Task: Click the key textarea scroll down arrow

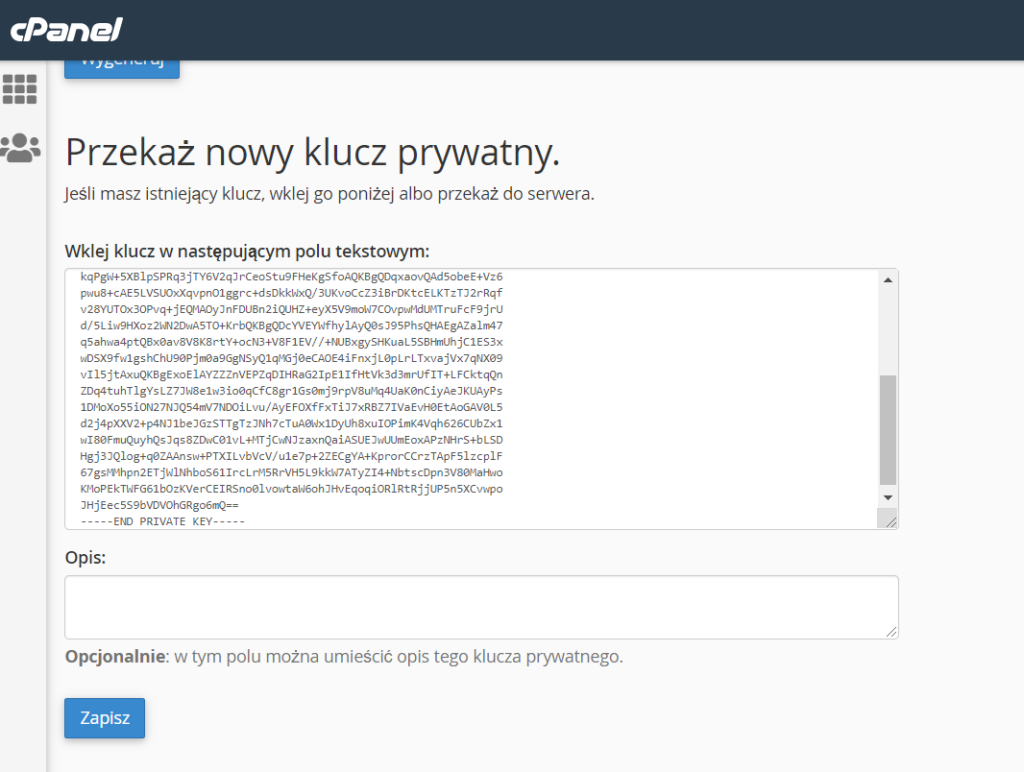Action: [888, 498]
